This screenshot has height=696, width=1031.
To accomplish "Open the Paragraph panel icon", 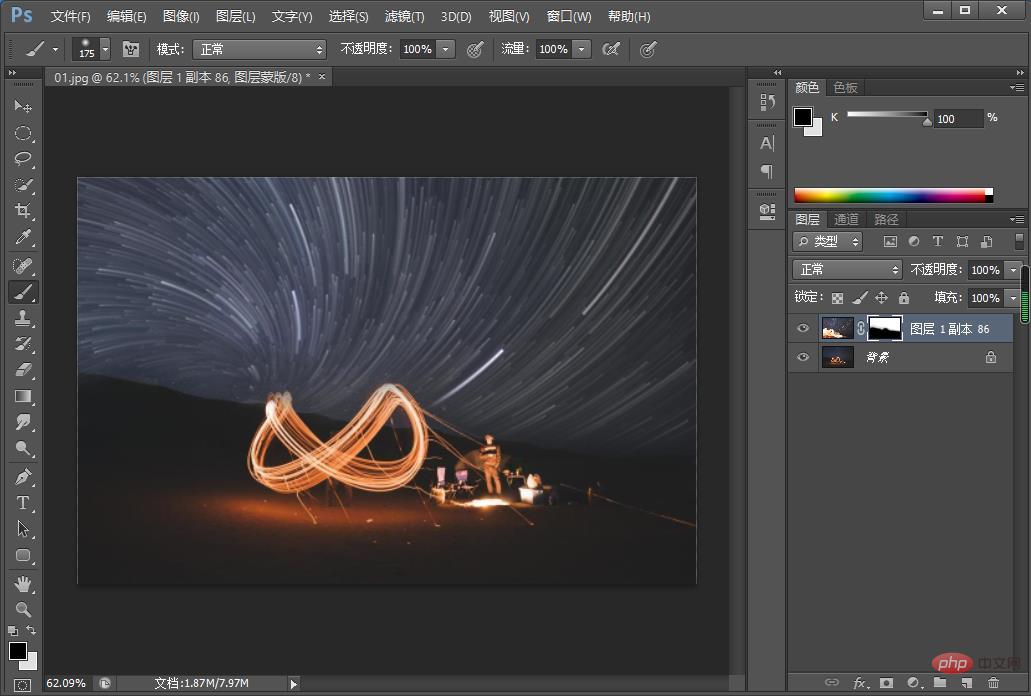I will coord(767,172).
